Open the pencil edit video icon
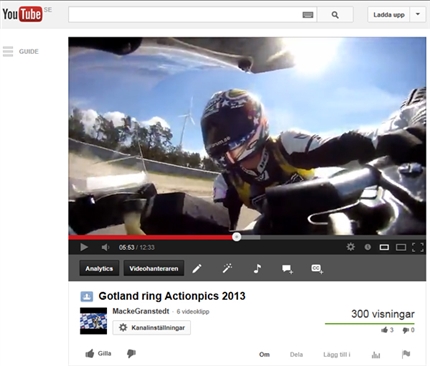Image resolution: width=430 pixels, height=366 pixels. click(197, 268)
